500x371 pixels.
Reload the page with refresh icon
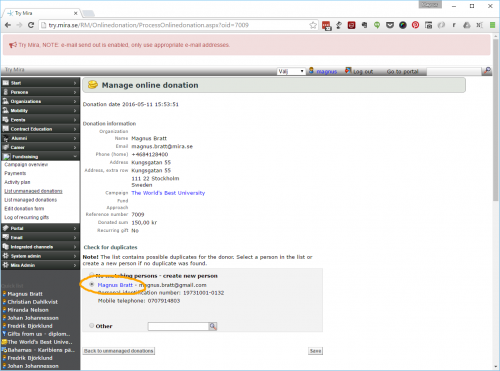pos(31,25)
